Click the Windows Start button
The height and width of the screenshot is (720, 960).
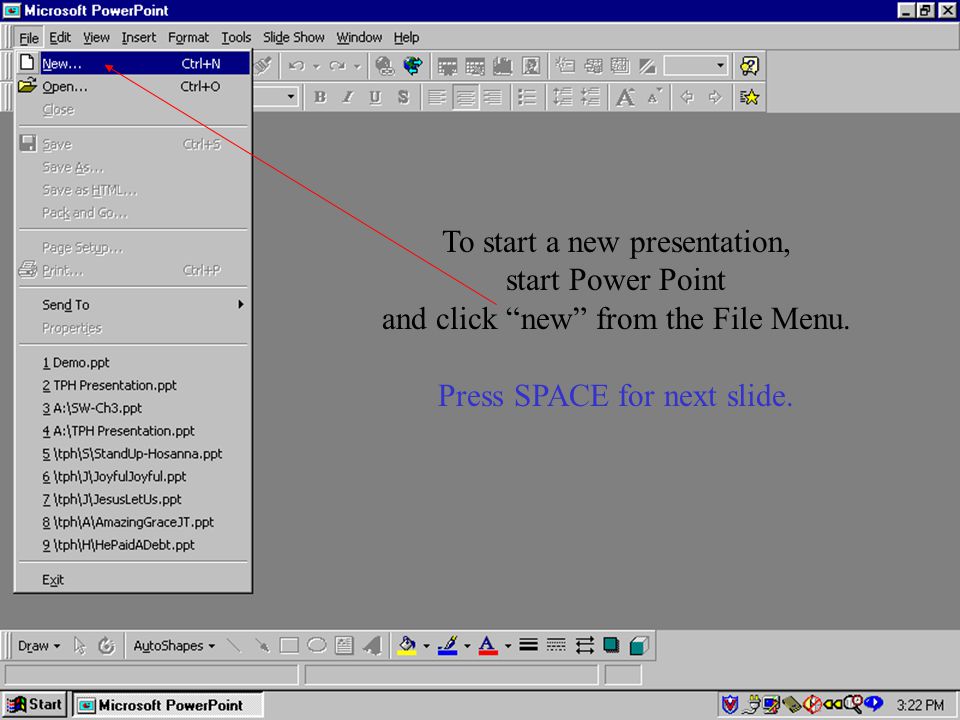click(34, 705)
